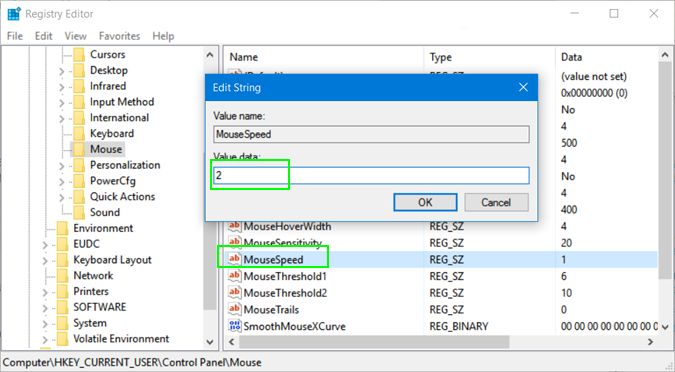Click the MouseSpeed string value icon
The width and height of the screenshot is (675, 372).
tap(235, 259)
